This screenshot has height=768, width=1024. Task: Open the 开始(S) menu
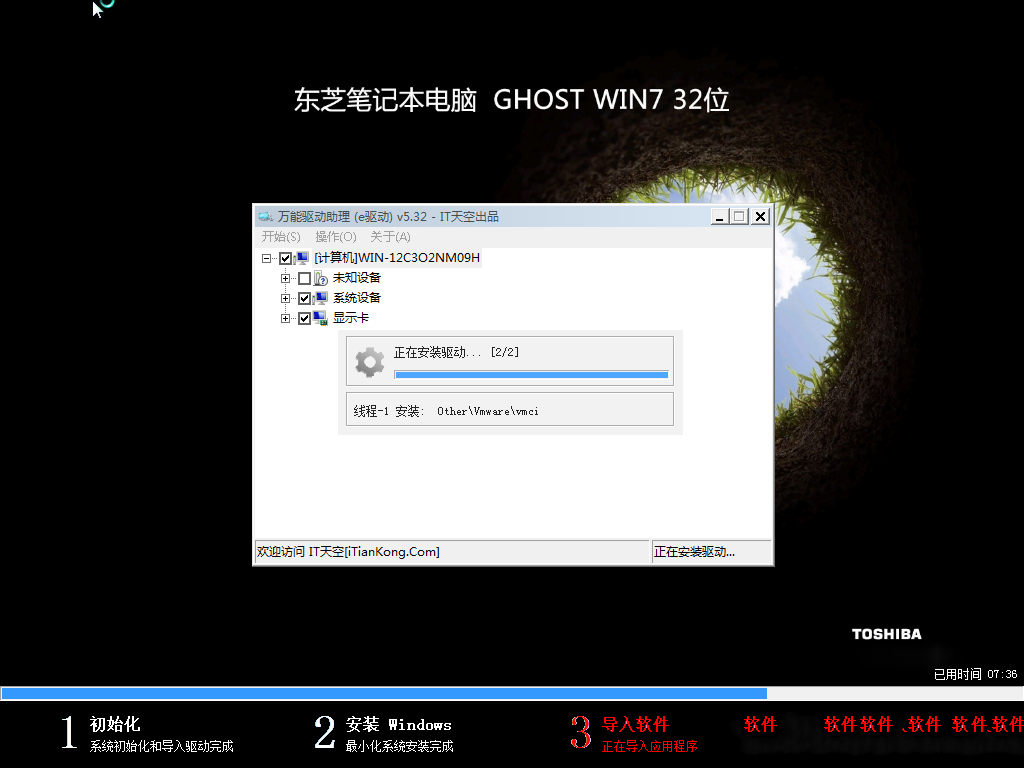click(280, 237)
